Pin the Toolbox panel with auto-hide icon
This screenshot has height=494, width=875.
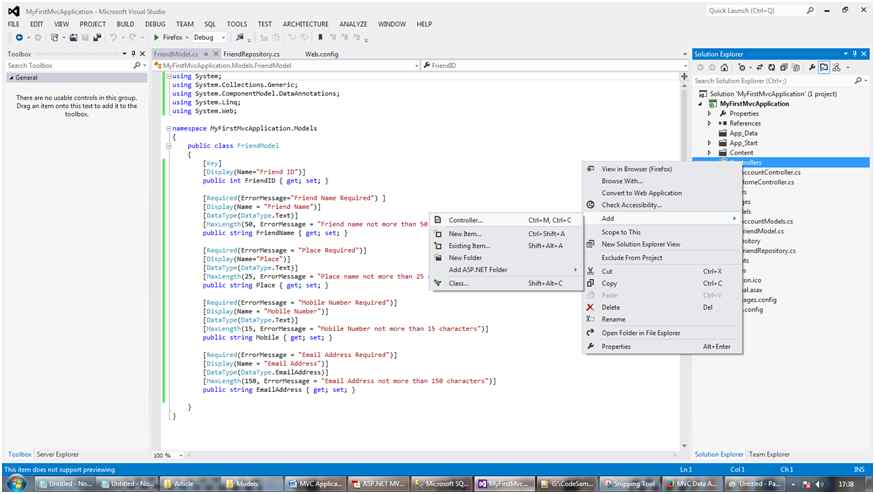pyautogui.click(x=135, y=53)
